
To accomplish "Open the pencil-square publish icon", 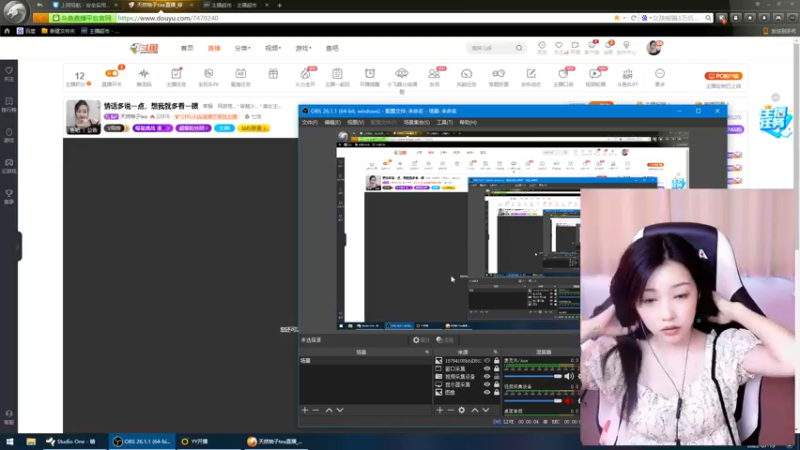I will [x=531, y=73].
